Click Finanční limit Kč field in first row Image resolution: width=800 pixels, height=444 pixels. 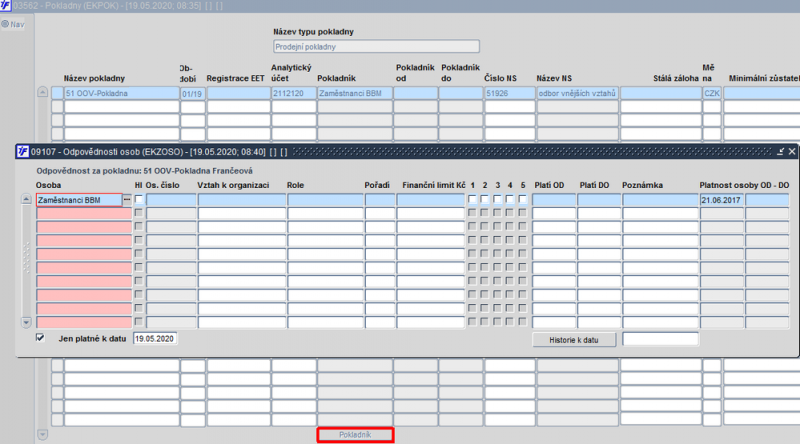pos(431,200)
